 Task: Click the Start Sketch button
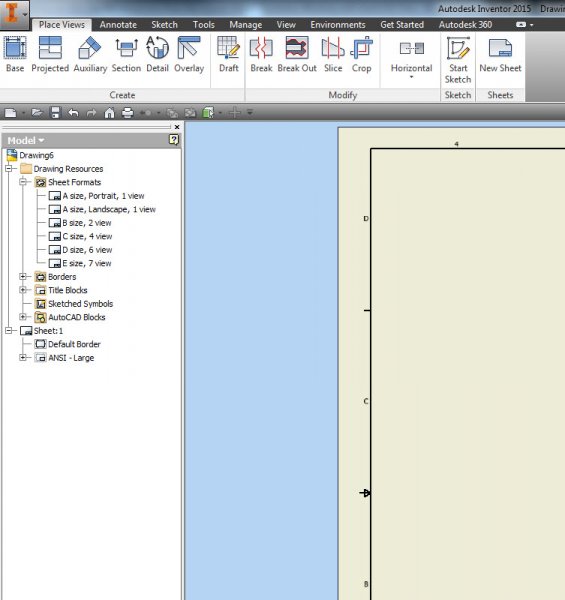point(458,60)
